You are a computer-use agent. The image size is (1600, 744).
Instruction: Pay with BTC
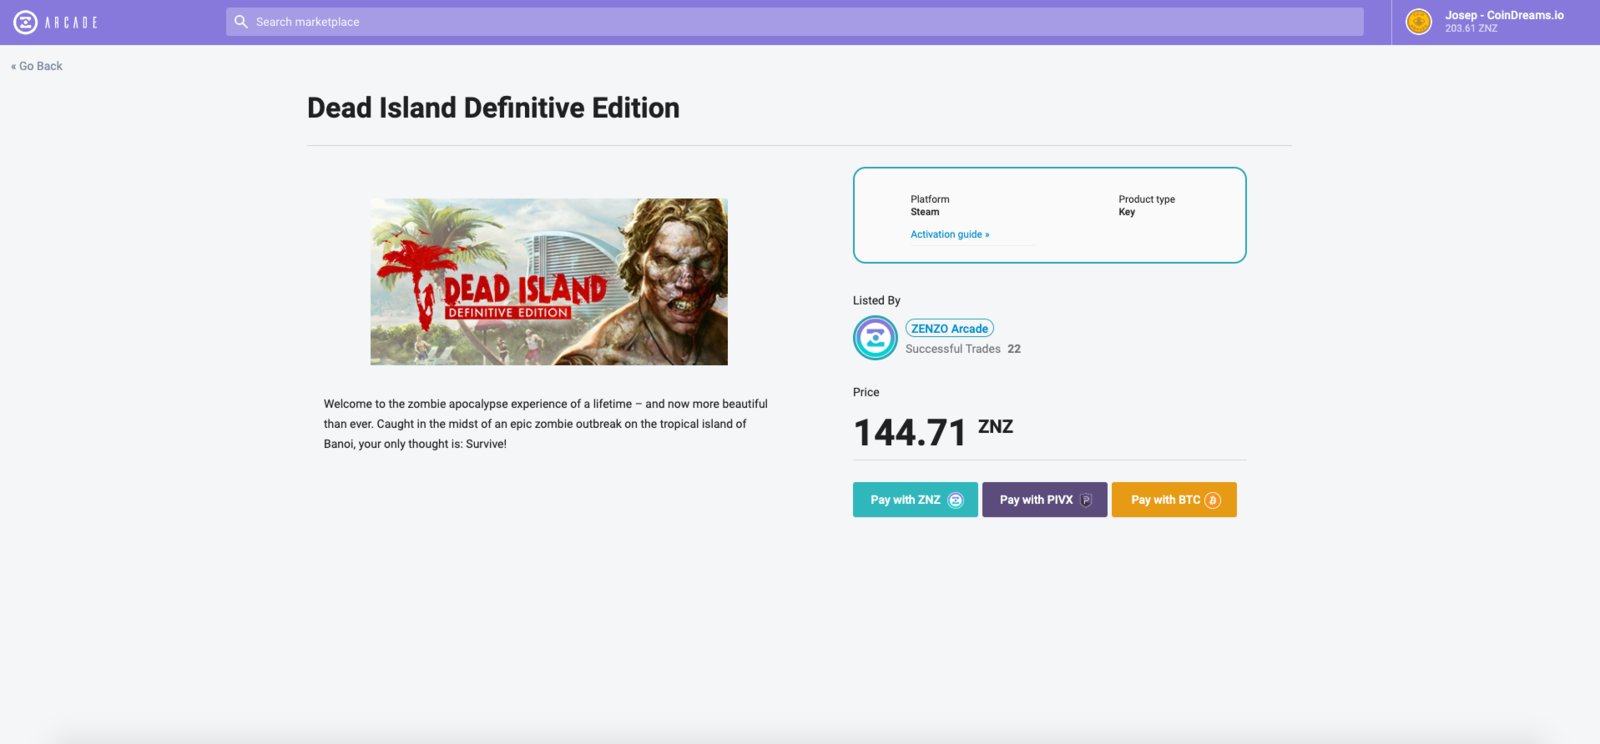1174,500
